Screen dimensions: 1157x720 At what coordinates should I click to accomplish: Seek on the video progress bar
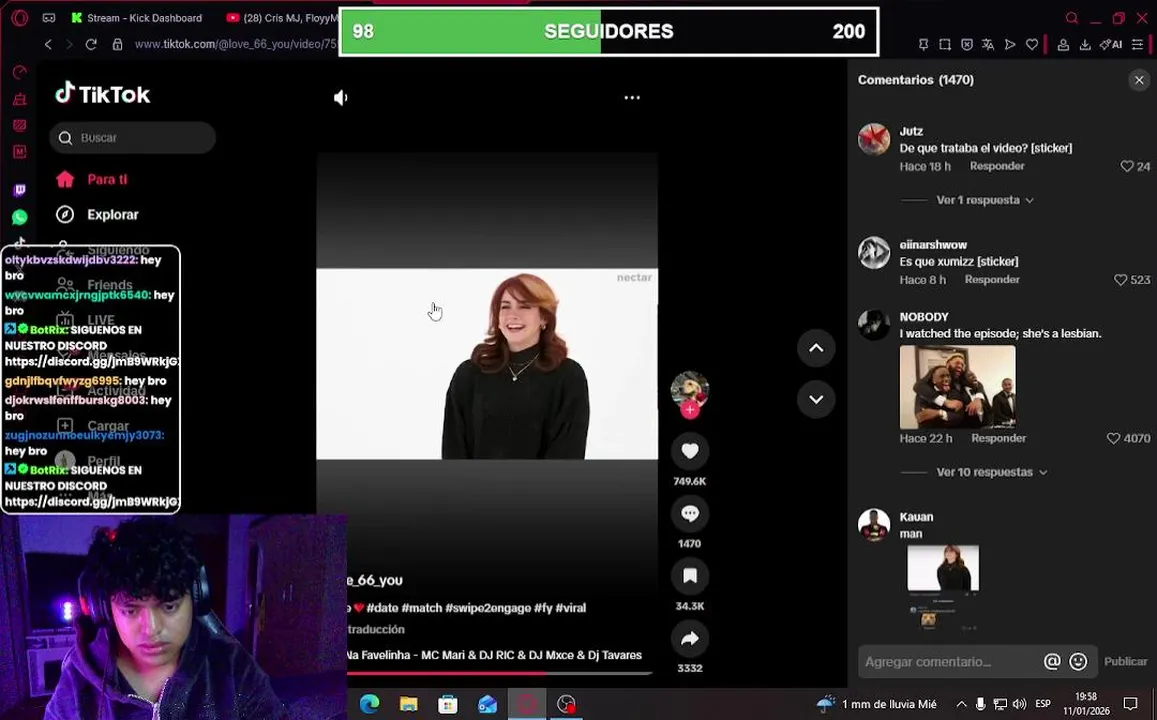tap(500, 672)
